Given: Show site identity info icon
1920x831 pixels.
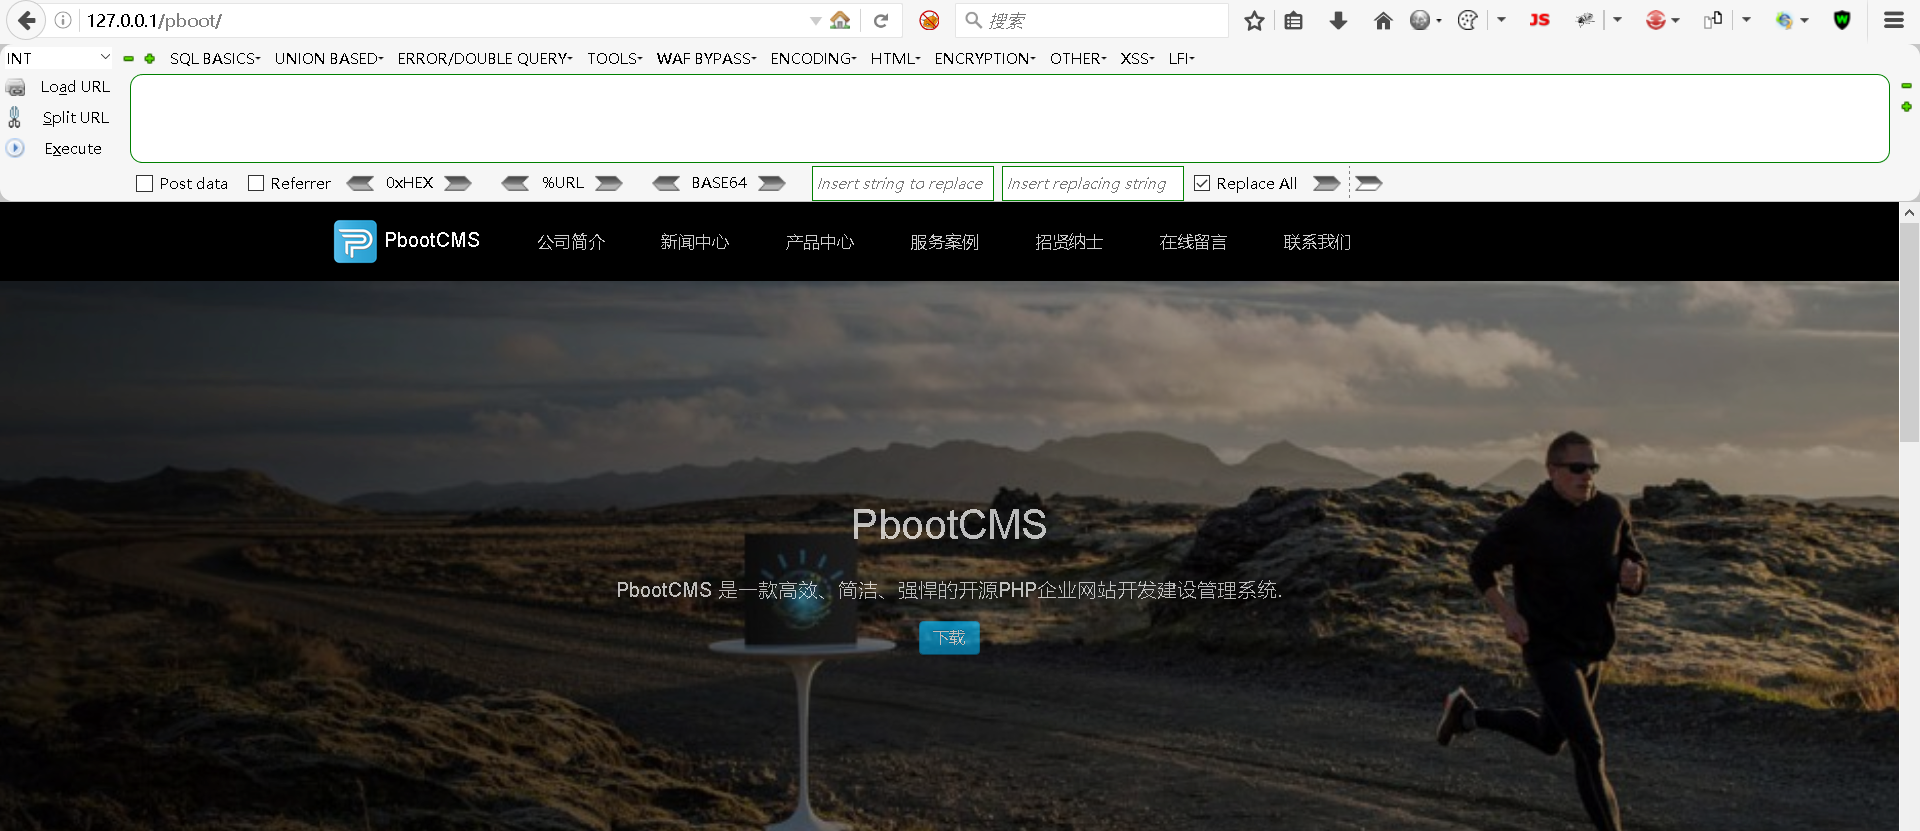Looking at the screenshot, I should click(63, 20).
